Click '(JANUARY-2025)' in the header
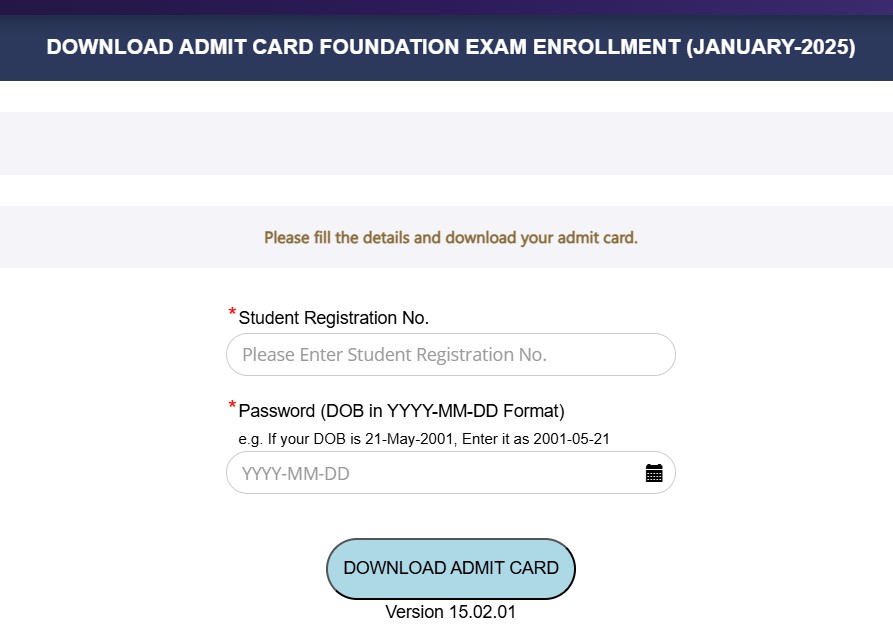This screenshot has width=893, height=642. tap(771, 47)
